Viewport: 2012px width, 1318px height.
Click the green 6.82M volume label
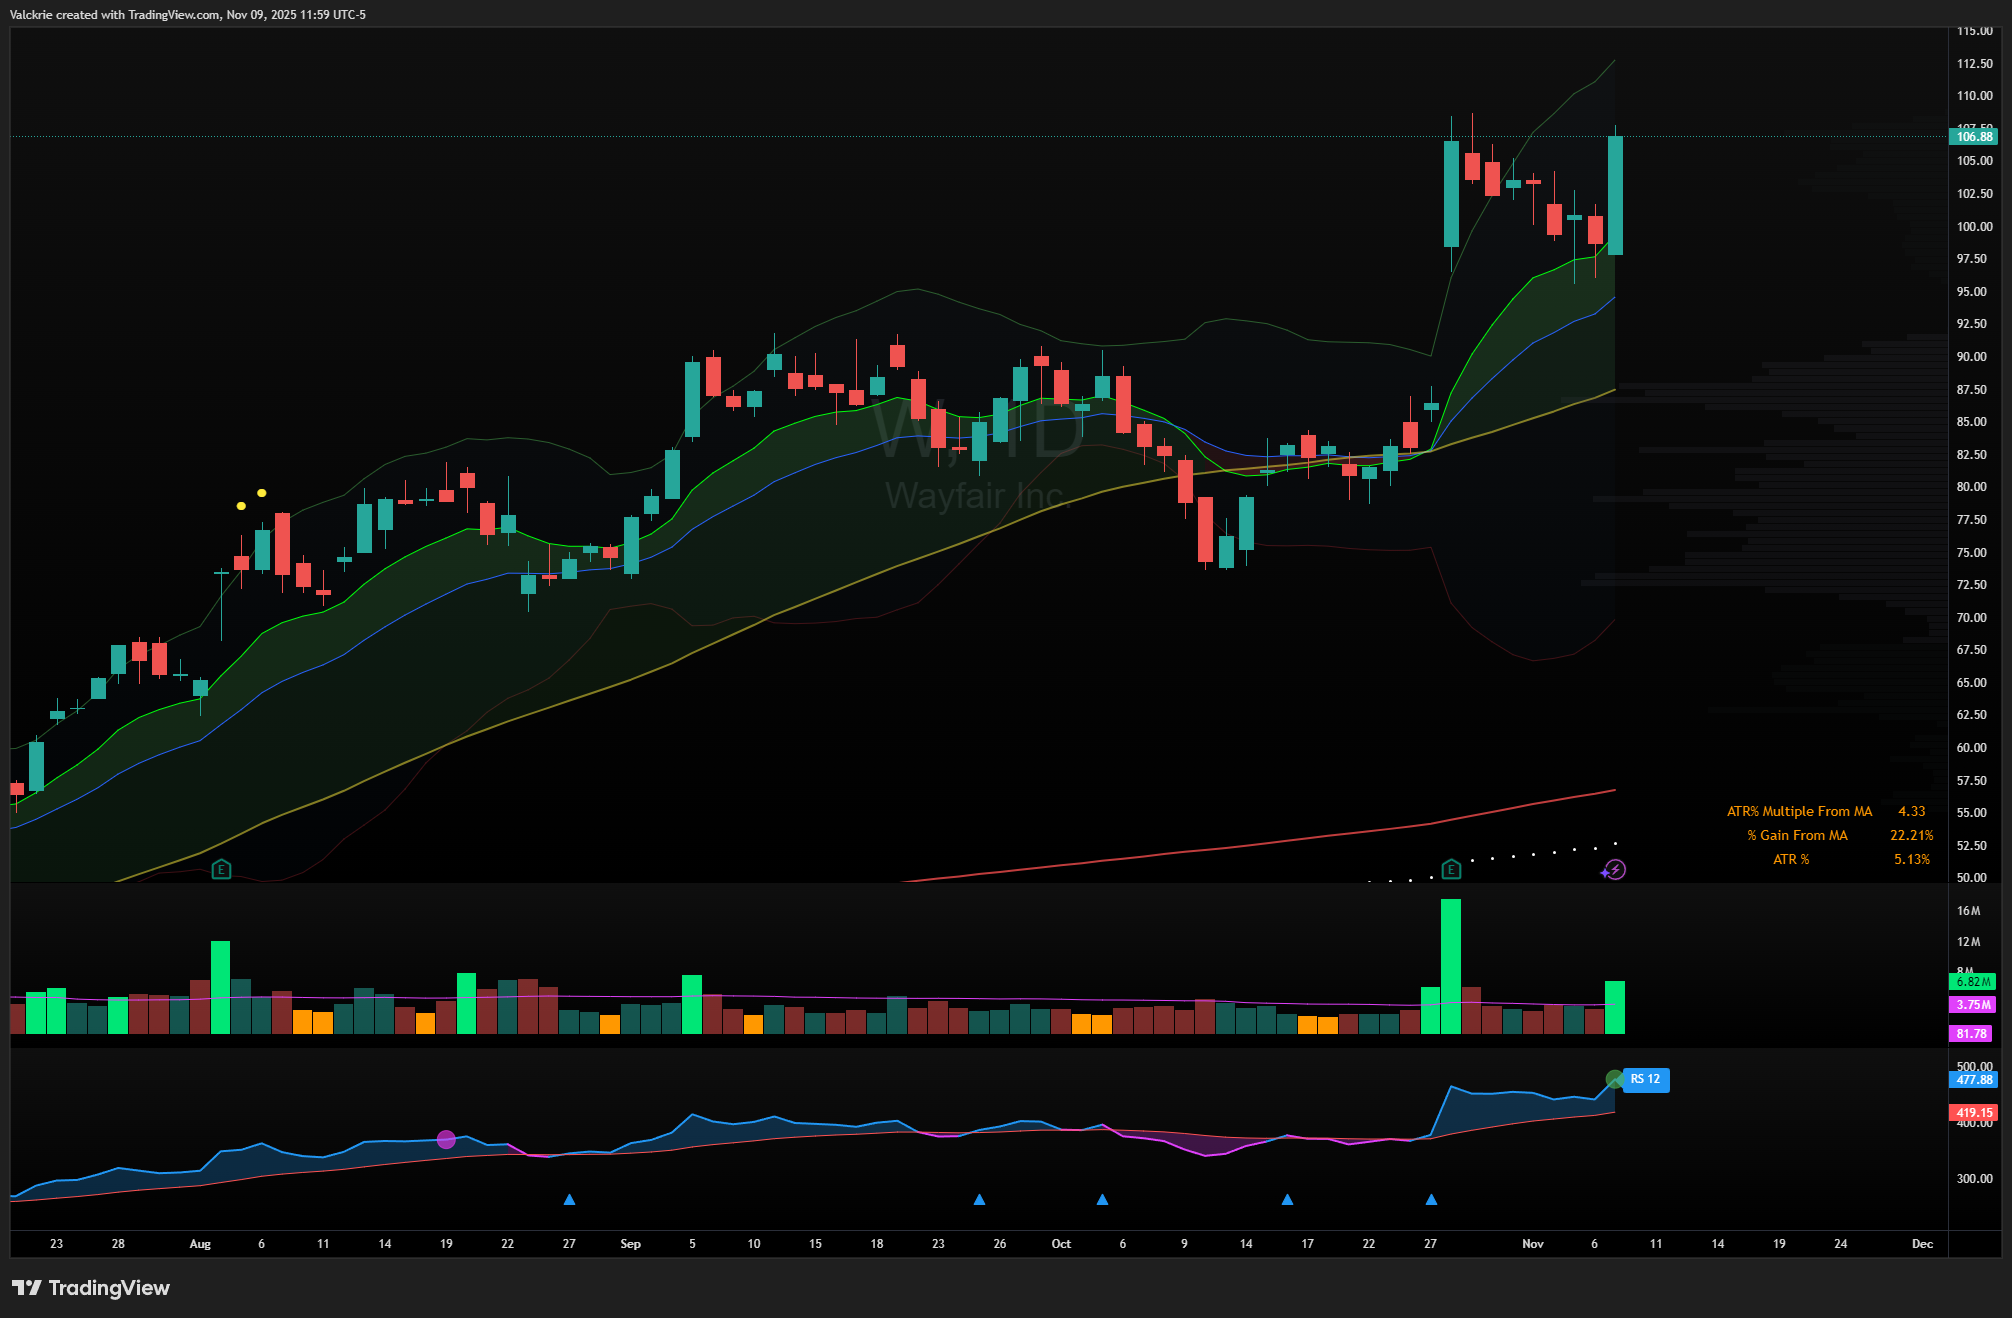1972,982
